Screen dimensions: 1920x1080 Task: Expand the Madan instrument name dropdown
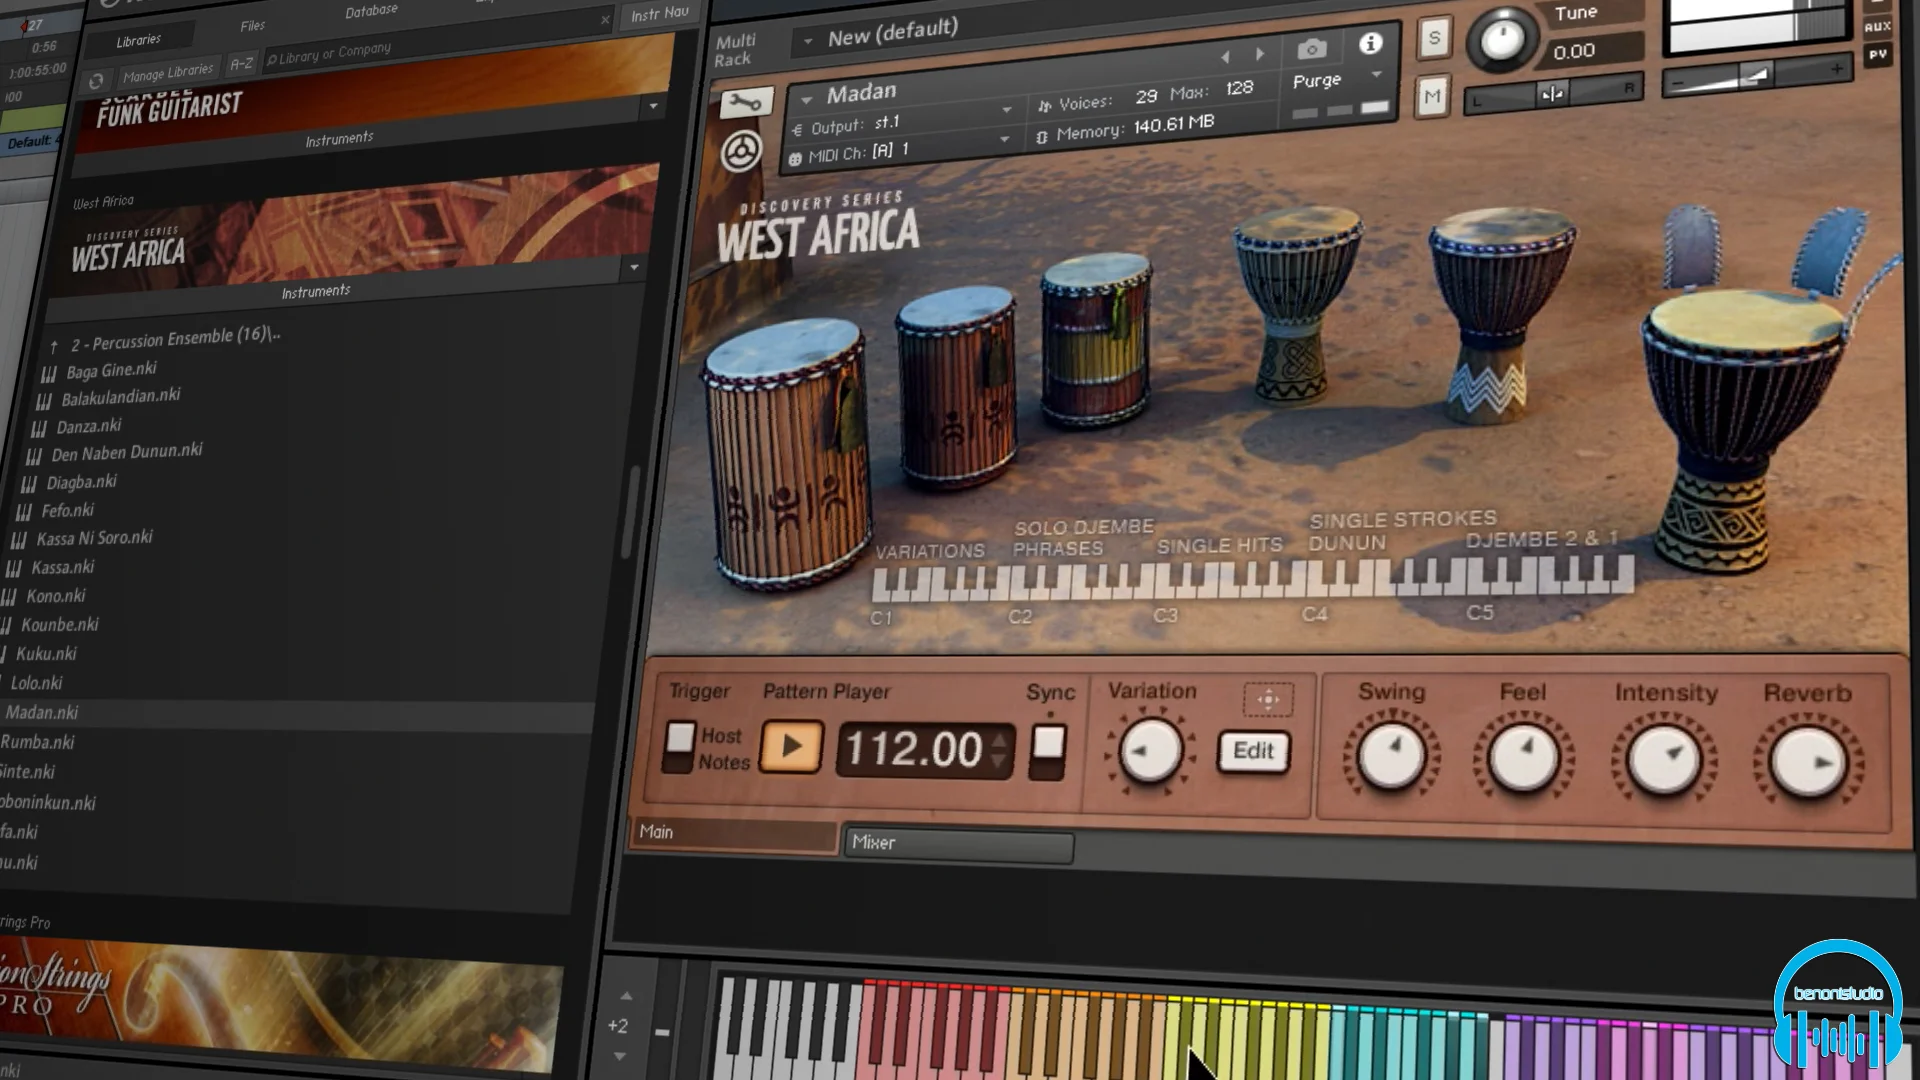pyautogui.click(x=806, y=100)
